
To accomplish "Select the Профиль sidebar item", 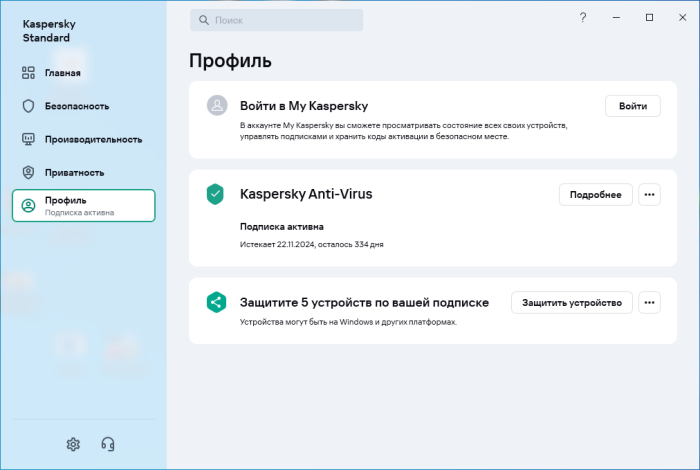I will (x=83, y=205).
